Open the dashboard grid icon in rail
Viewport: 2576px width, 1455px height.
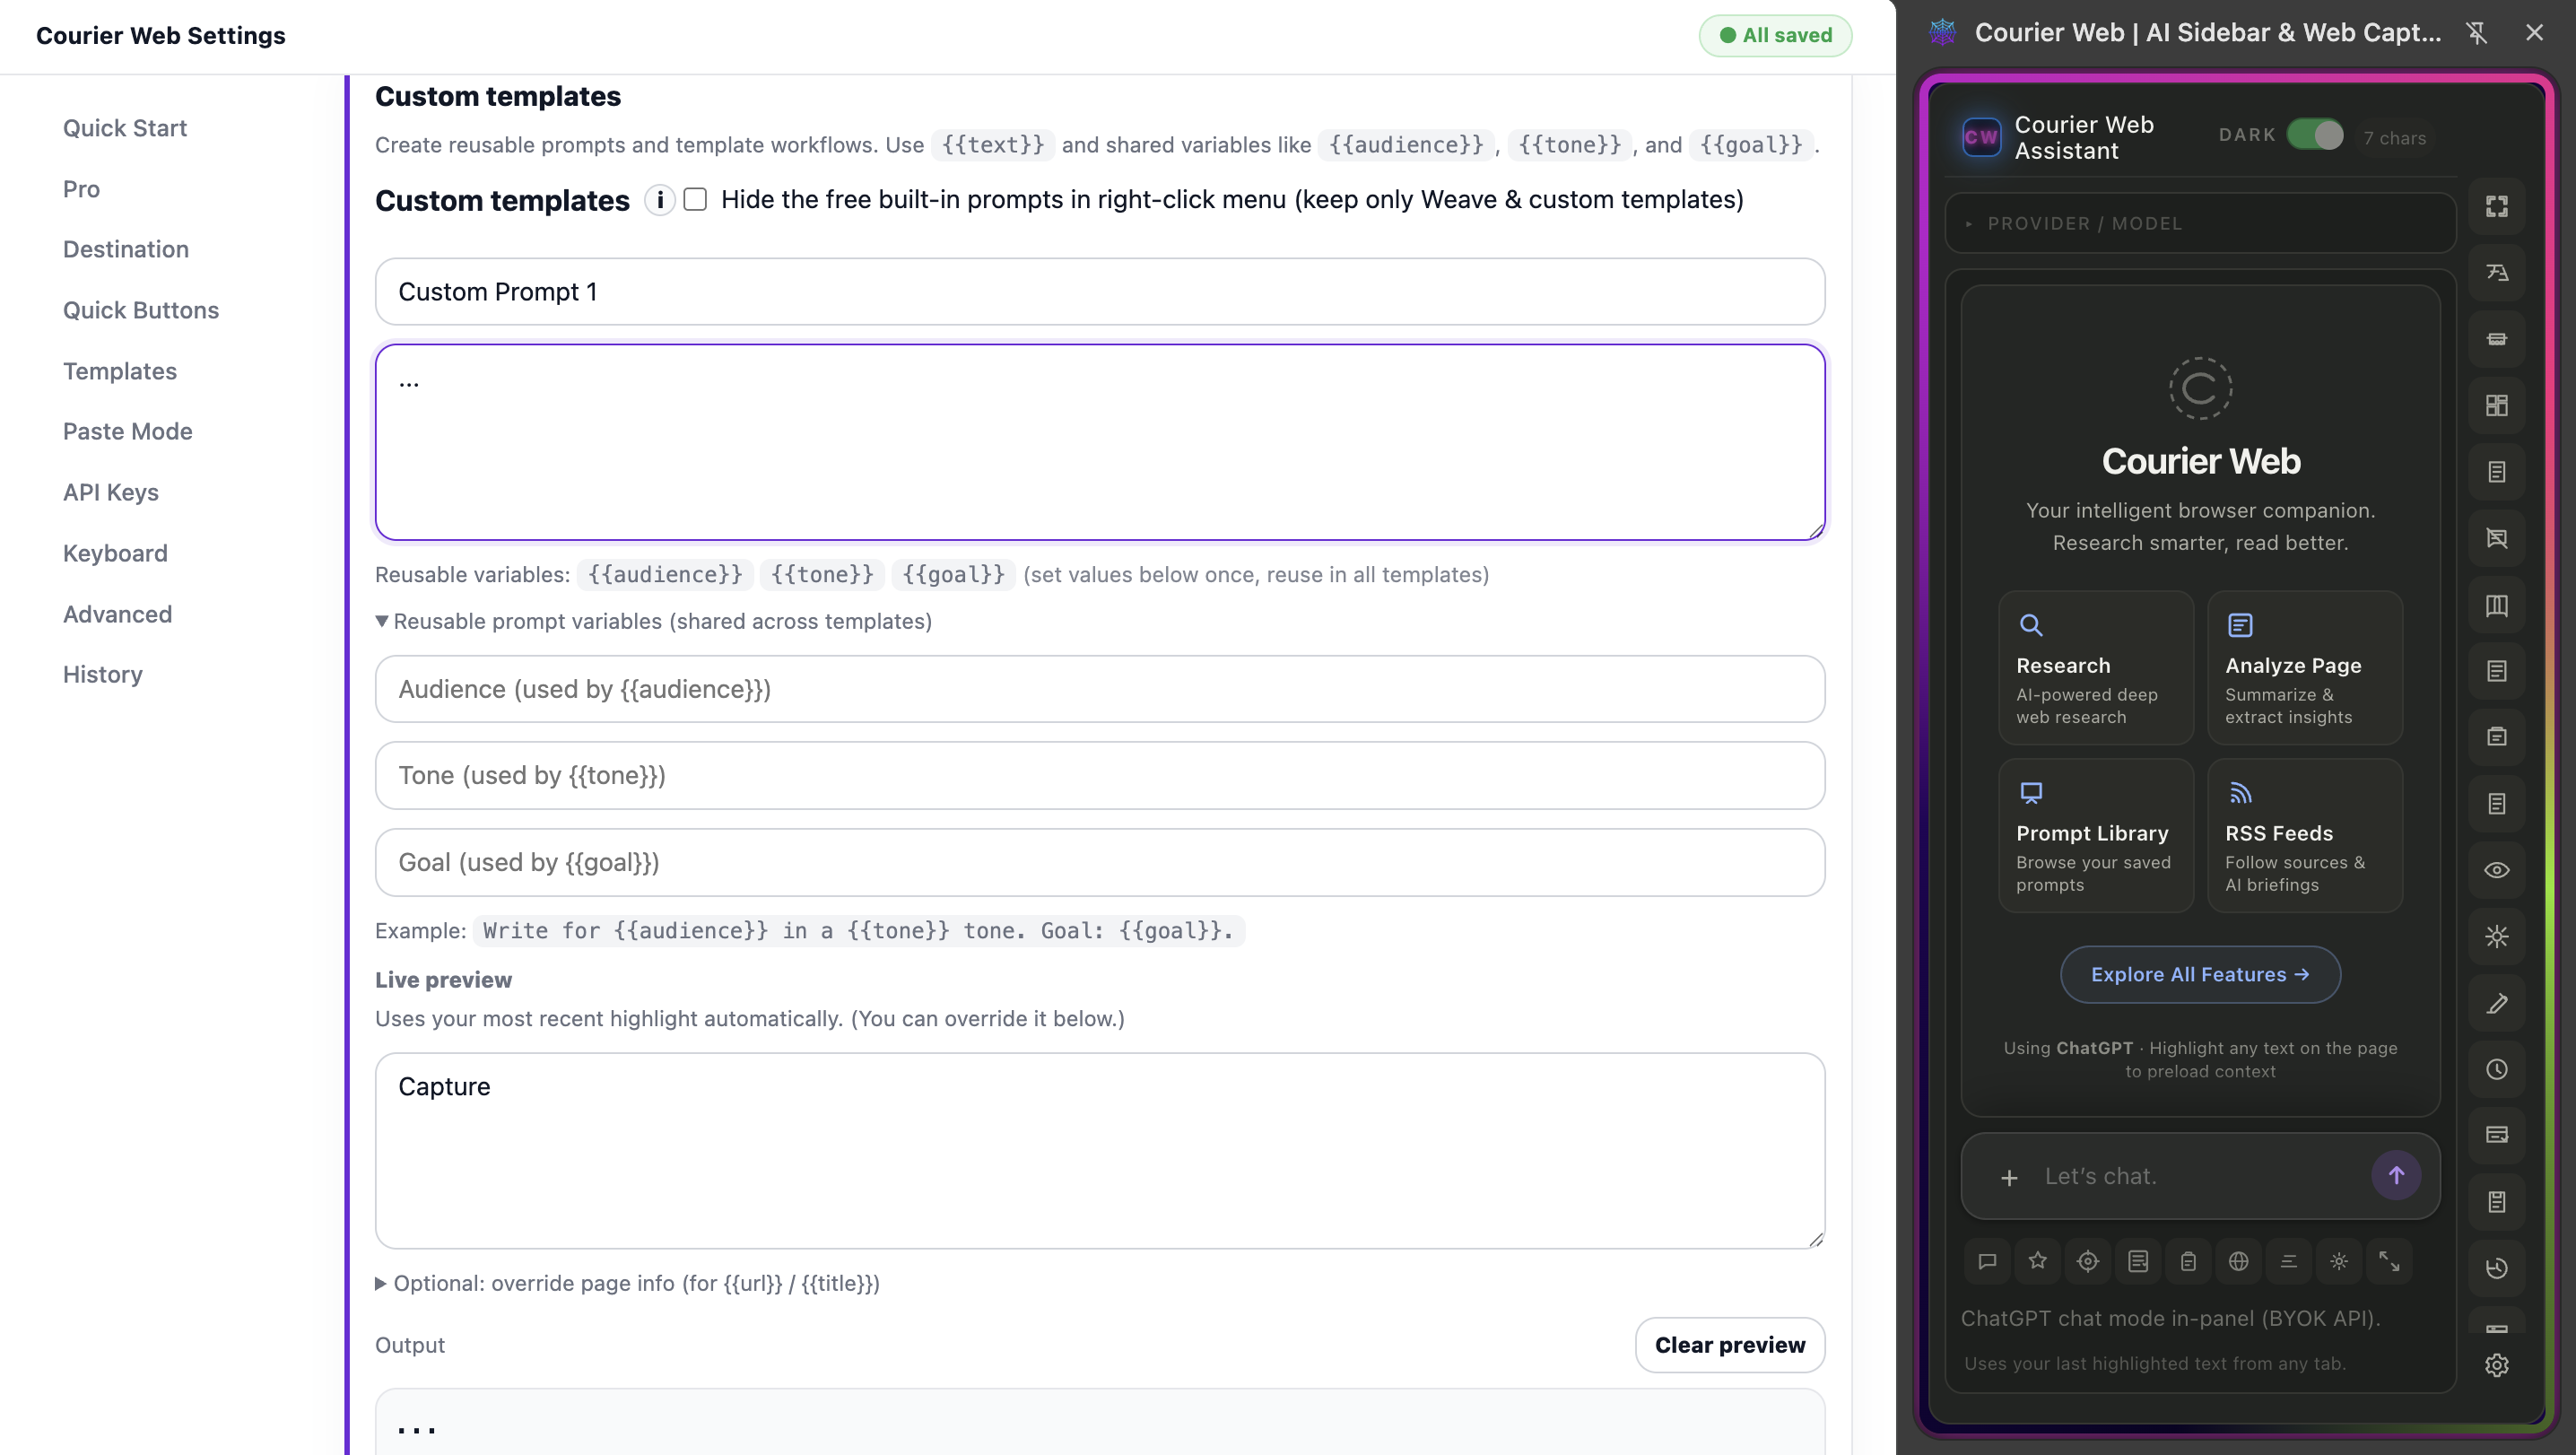pos(2496,405)
